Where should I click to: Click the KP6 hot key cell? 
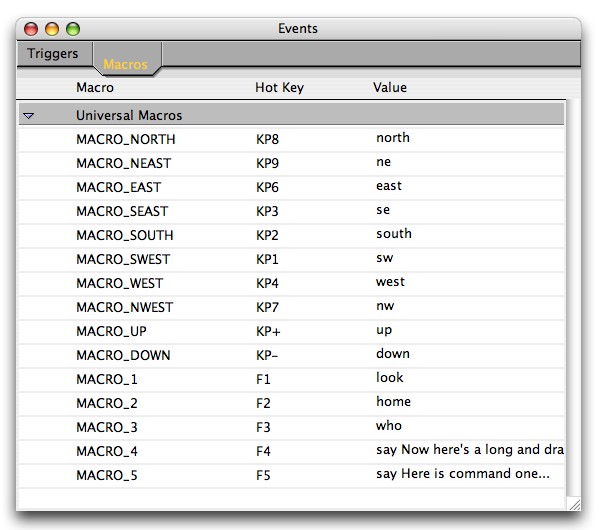coord(267,187)
